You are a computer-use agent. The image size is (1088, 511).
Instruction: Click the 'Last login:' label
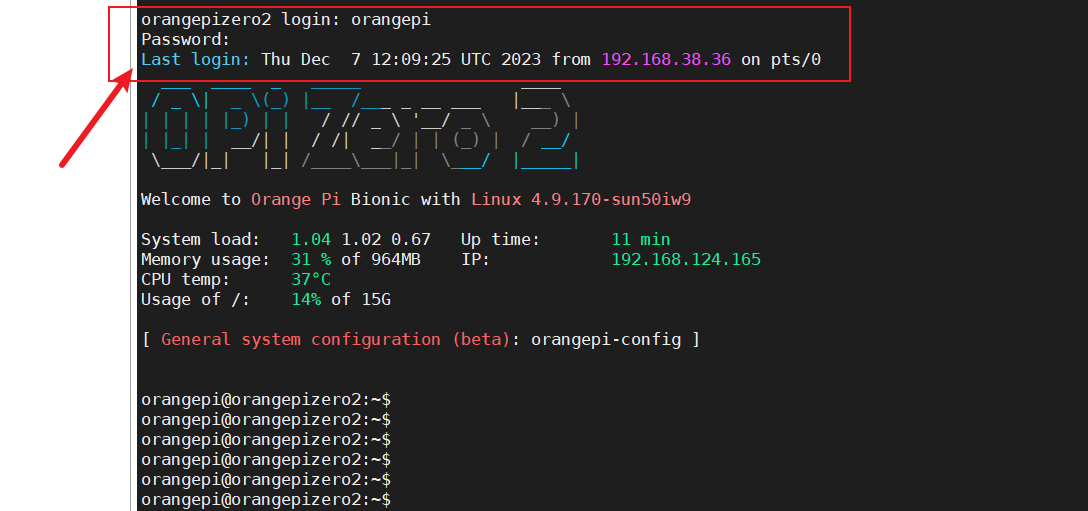[196, 60]
